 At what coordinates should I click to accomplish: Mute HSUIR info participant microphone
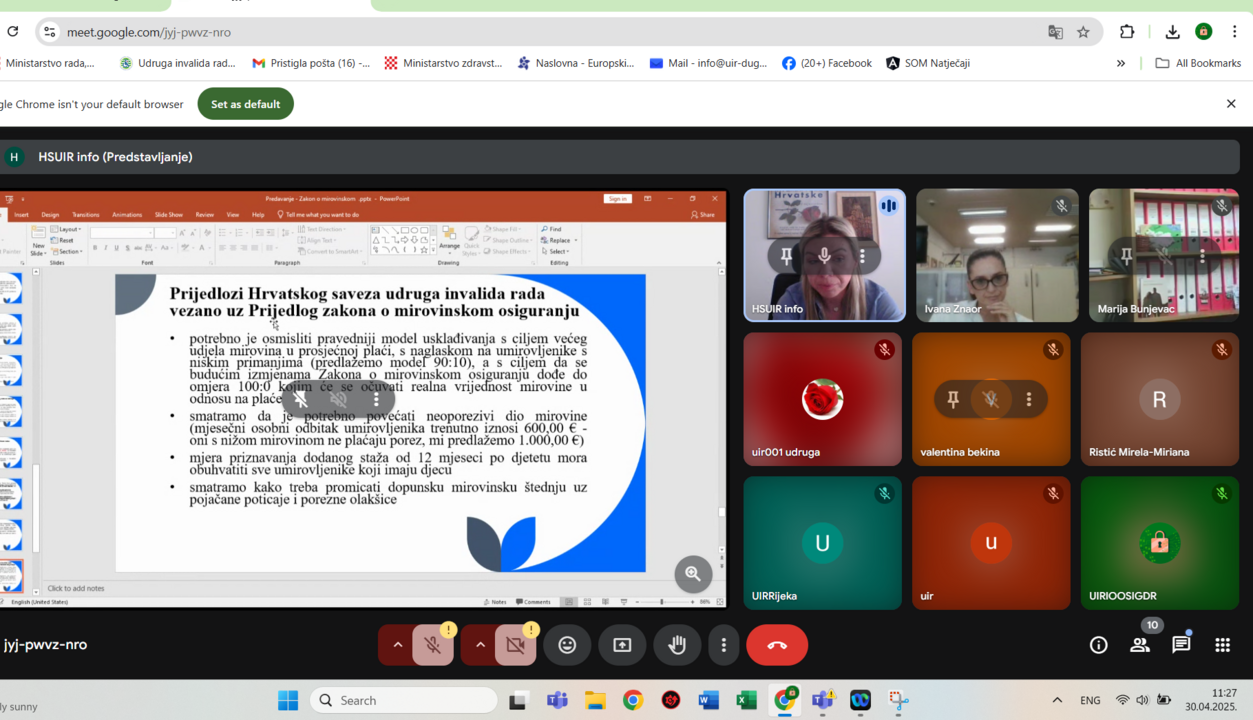coord(824,256)
